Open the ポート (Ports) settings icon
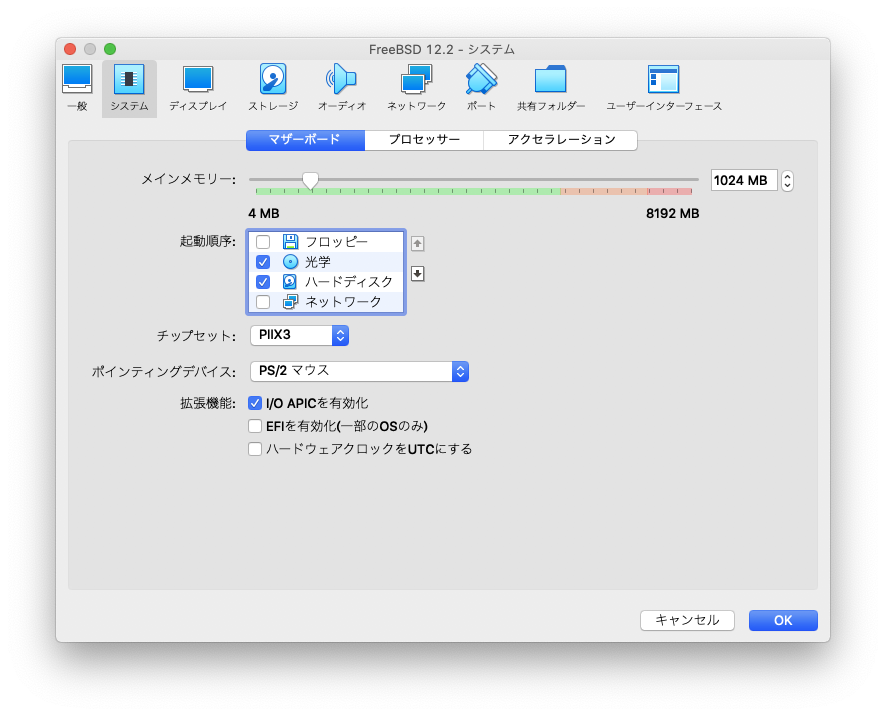Viewport: 886px width, 716px height. [x=481, y=87]
